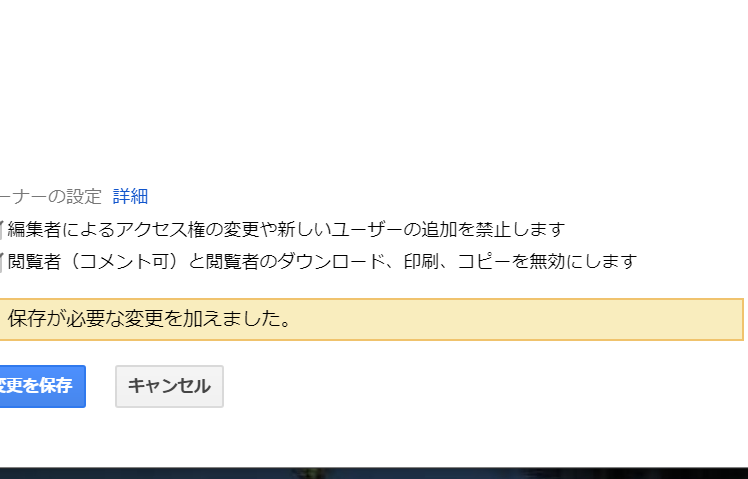Click the ダウンロード、印刷、コピーを無効にします text

[x=457, y=262]
